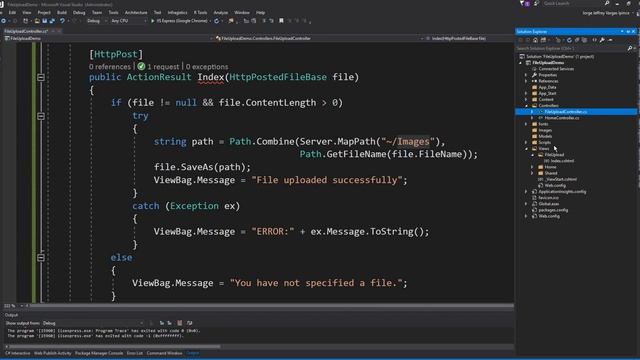Open the Build menu

(x=62, y=13)
